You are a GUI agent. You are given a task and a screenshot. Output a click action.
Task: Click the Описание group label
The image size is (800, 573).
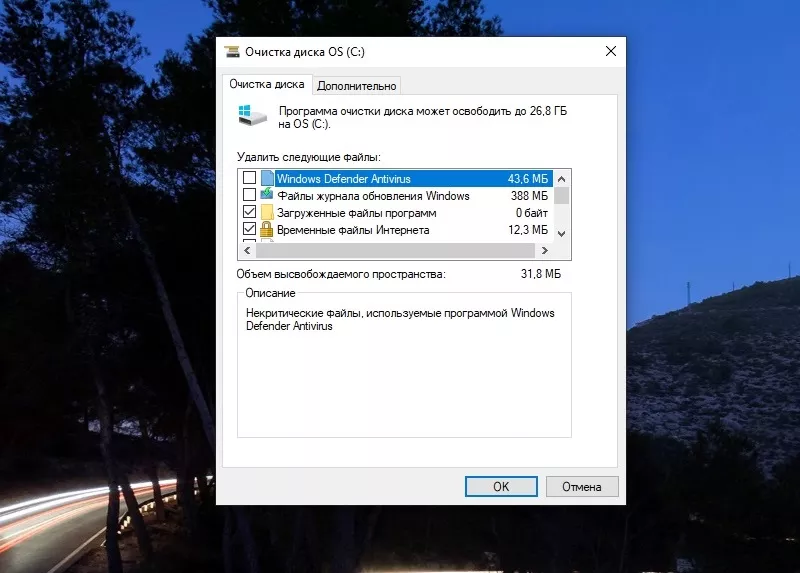(x=270, y=293)
